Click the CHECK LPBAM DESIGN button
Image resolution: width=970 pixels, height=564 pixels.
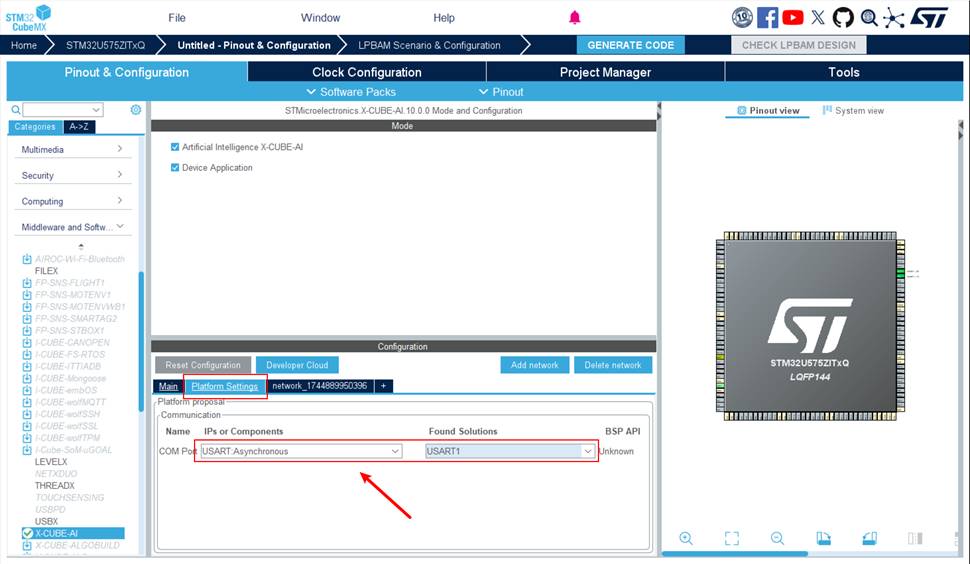click(x=799, y=45)
